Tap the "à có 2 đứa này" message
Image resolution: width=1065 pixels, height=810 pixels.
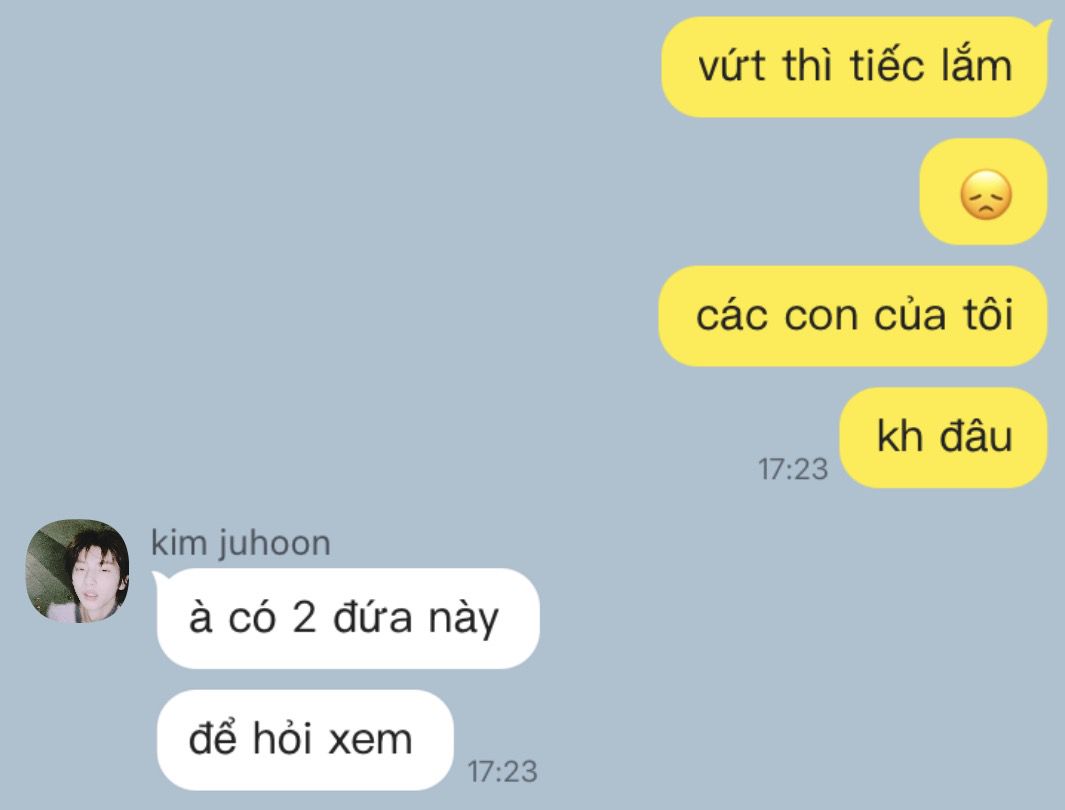pos(348,619)
